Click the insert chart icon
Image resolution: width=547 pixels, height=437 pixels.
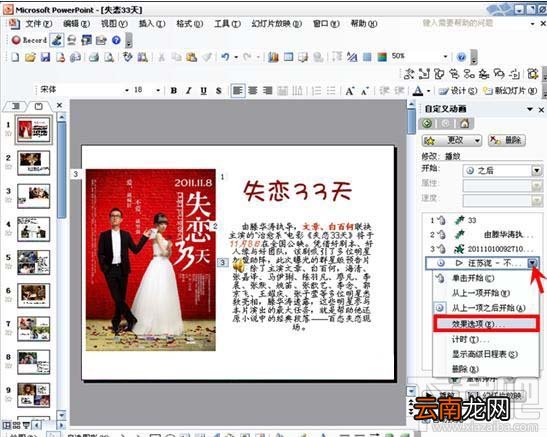tap(273, 57)
